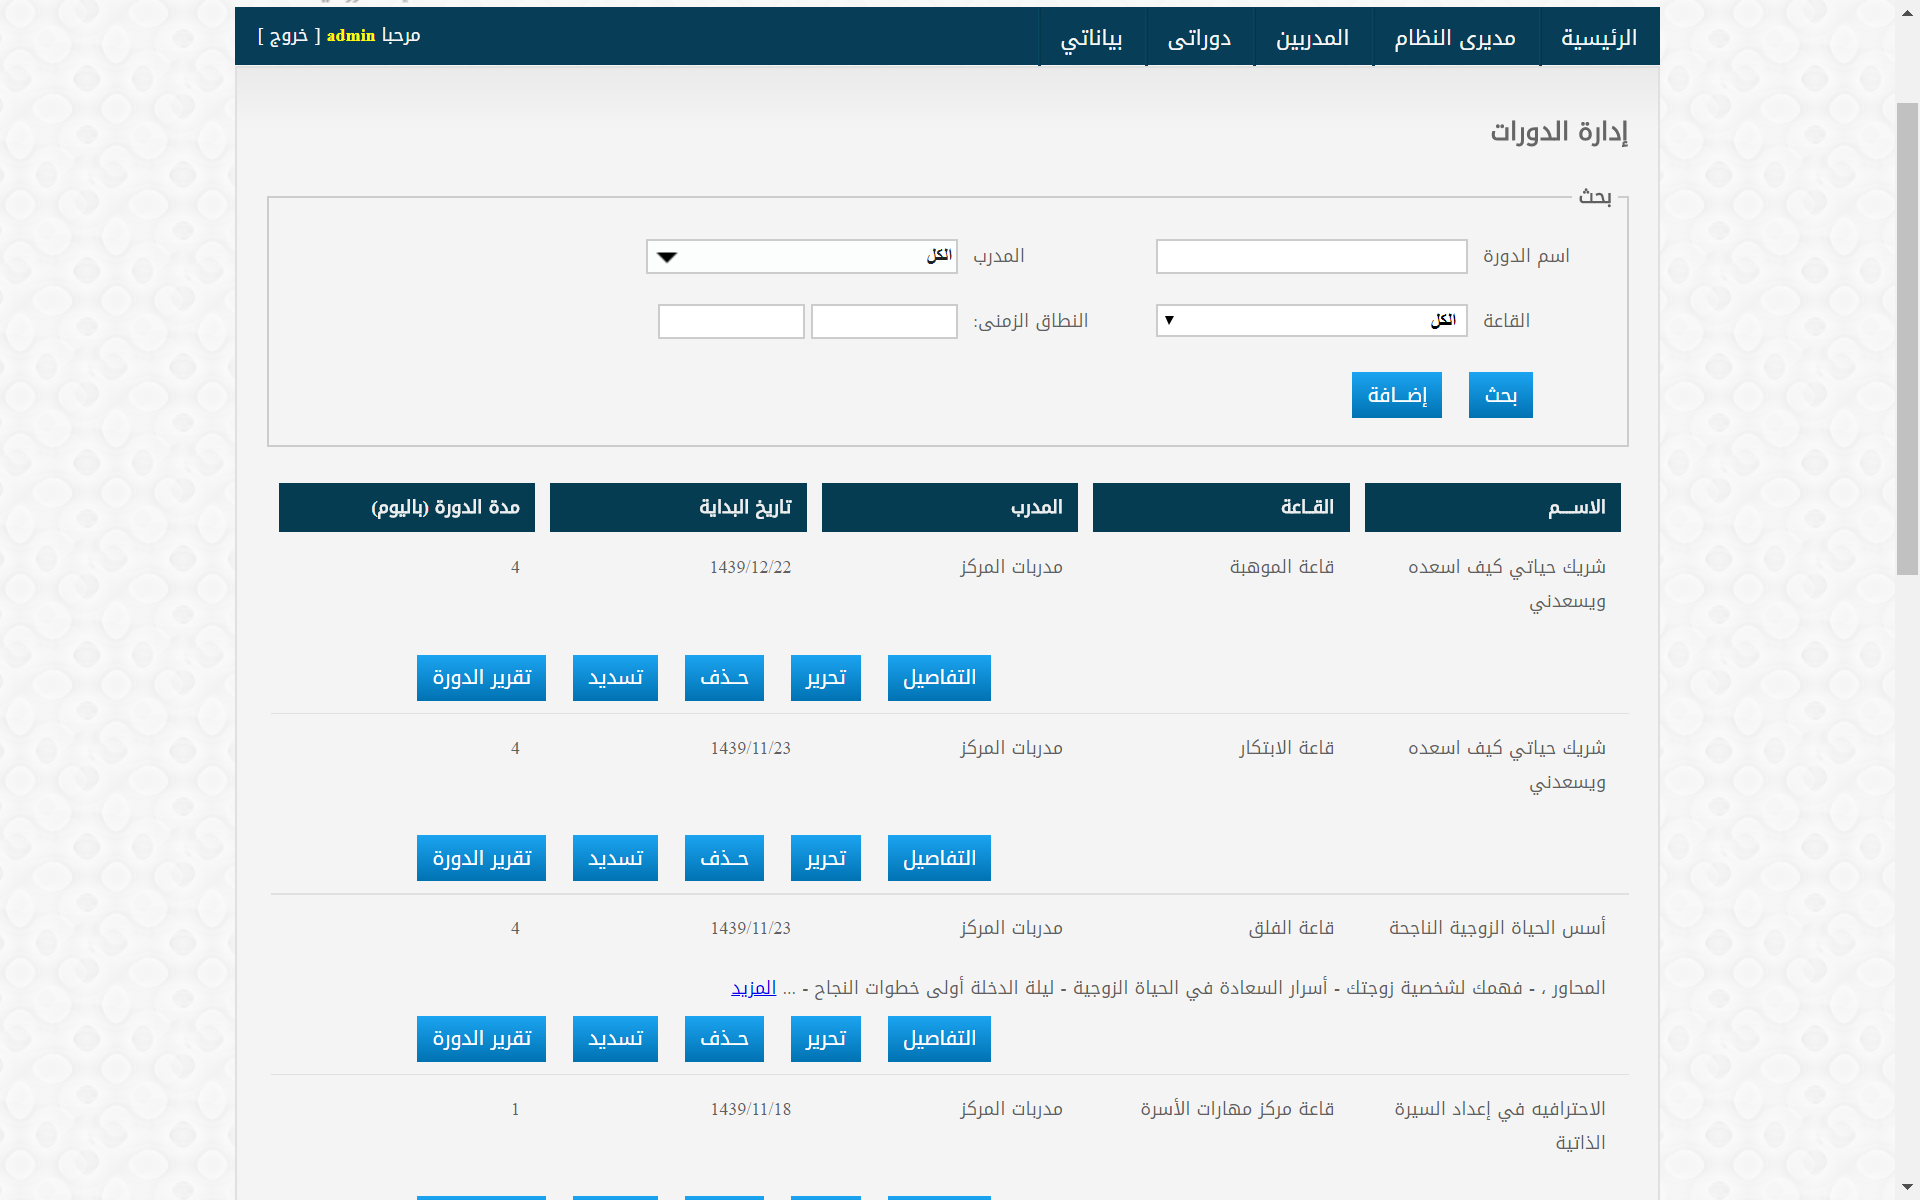
Task: Click the المدرب column header
Action: 950,507
